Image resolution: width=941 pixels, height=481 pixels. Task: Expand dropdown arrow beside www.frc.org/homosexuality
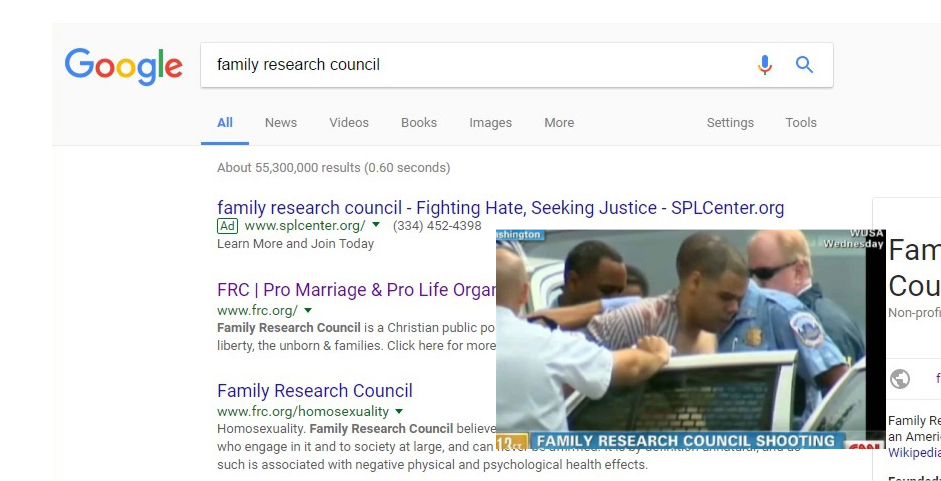399,411
